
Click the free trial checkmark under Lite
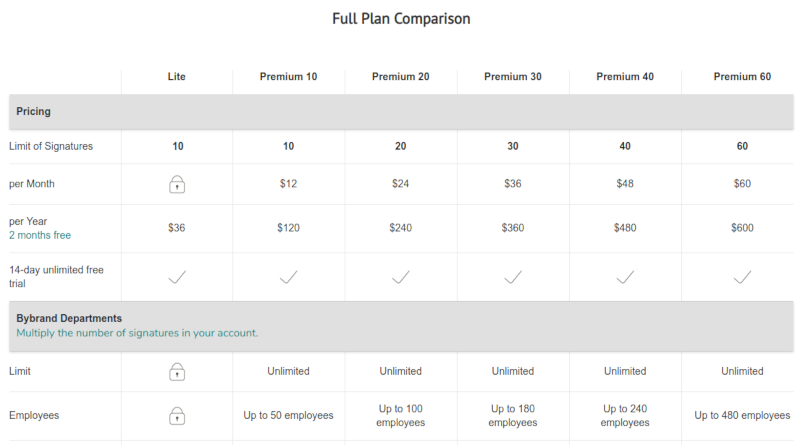click(177, 277)
